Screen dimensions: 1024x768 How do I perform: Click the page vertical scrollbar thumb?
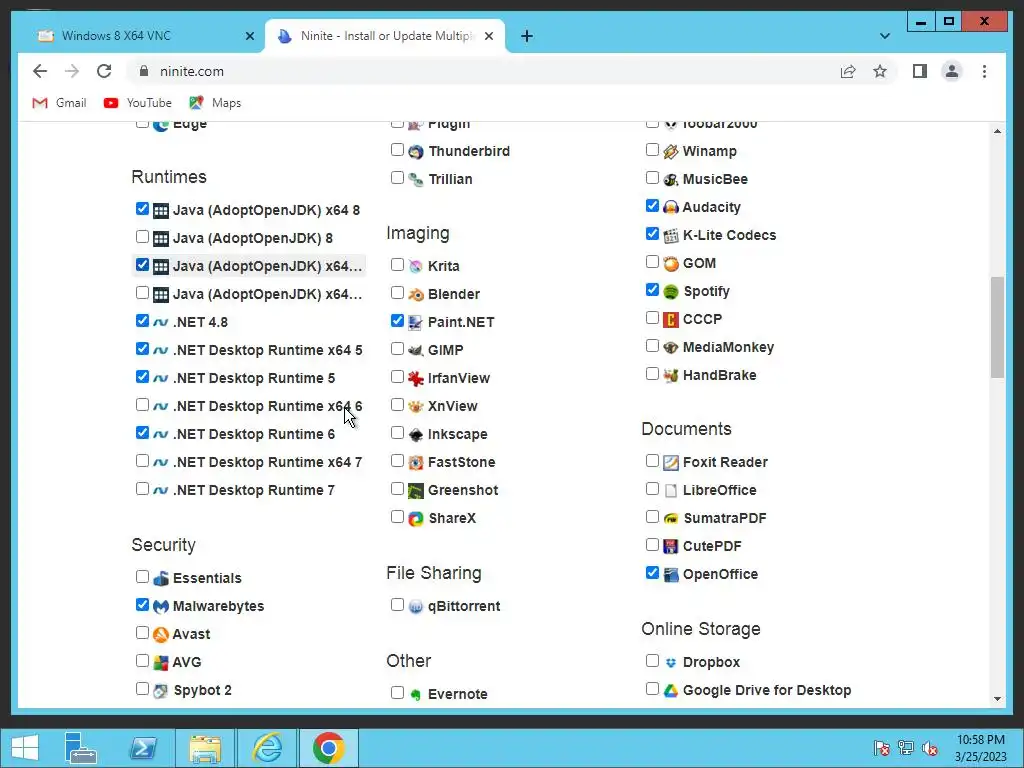pyautogui.click(x=997, y=327)
